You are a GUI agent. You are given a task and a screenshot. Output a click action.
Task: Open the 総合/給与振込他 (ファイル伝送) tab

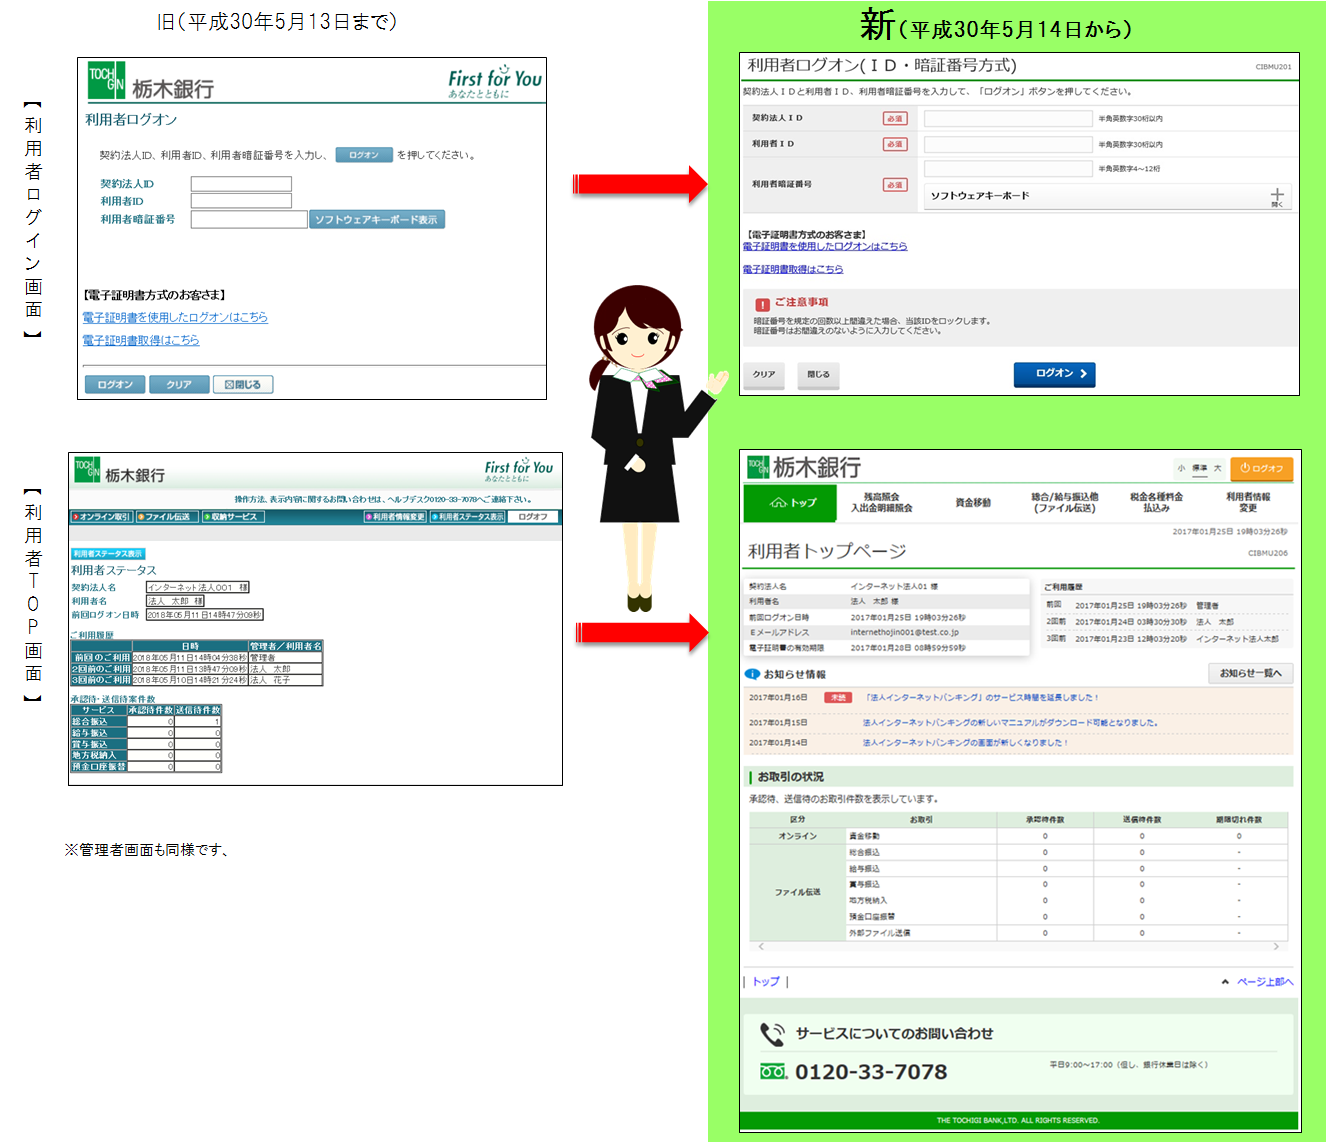pos(1064,503)
